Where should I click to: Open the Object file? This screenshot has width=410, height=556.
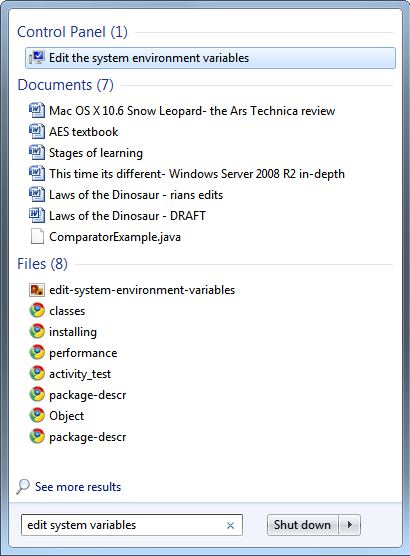pyautogui.click(x=66, y=416)
